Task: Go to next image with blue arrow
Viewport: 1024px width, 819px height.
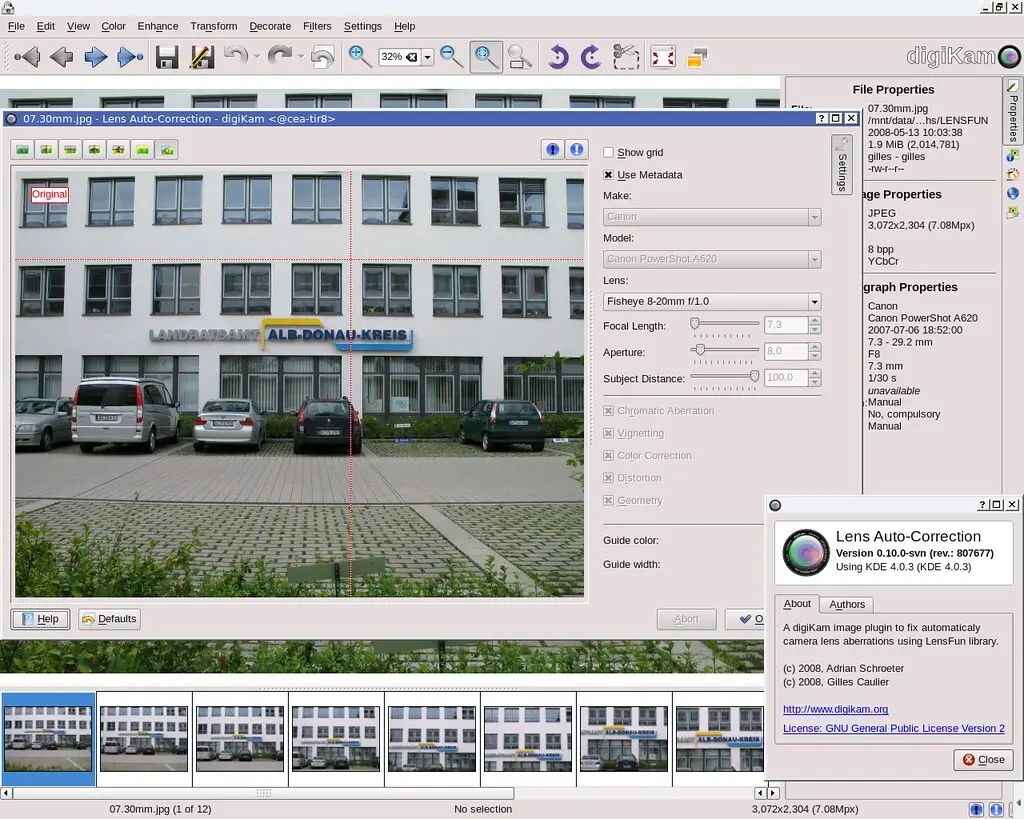Action: click(96, 57)
